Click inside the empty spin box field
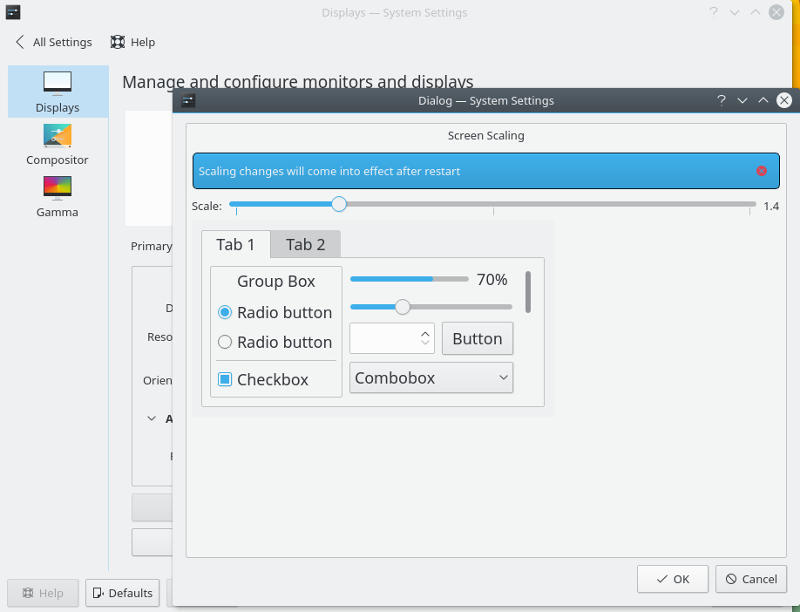This screenshot has height=612, width=800. (385, 338)
